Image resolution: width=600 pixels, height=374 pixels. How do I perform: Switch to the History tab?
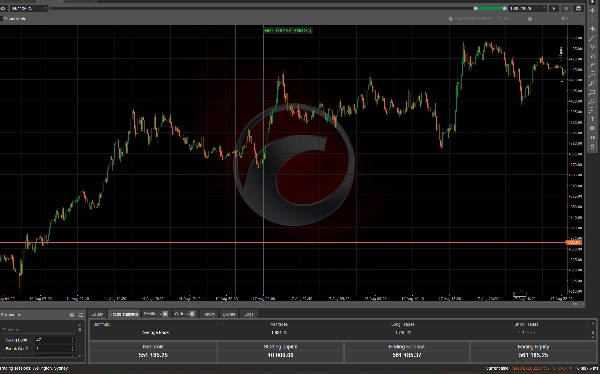[209, 314]
